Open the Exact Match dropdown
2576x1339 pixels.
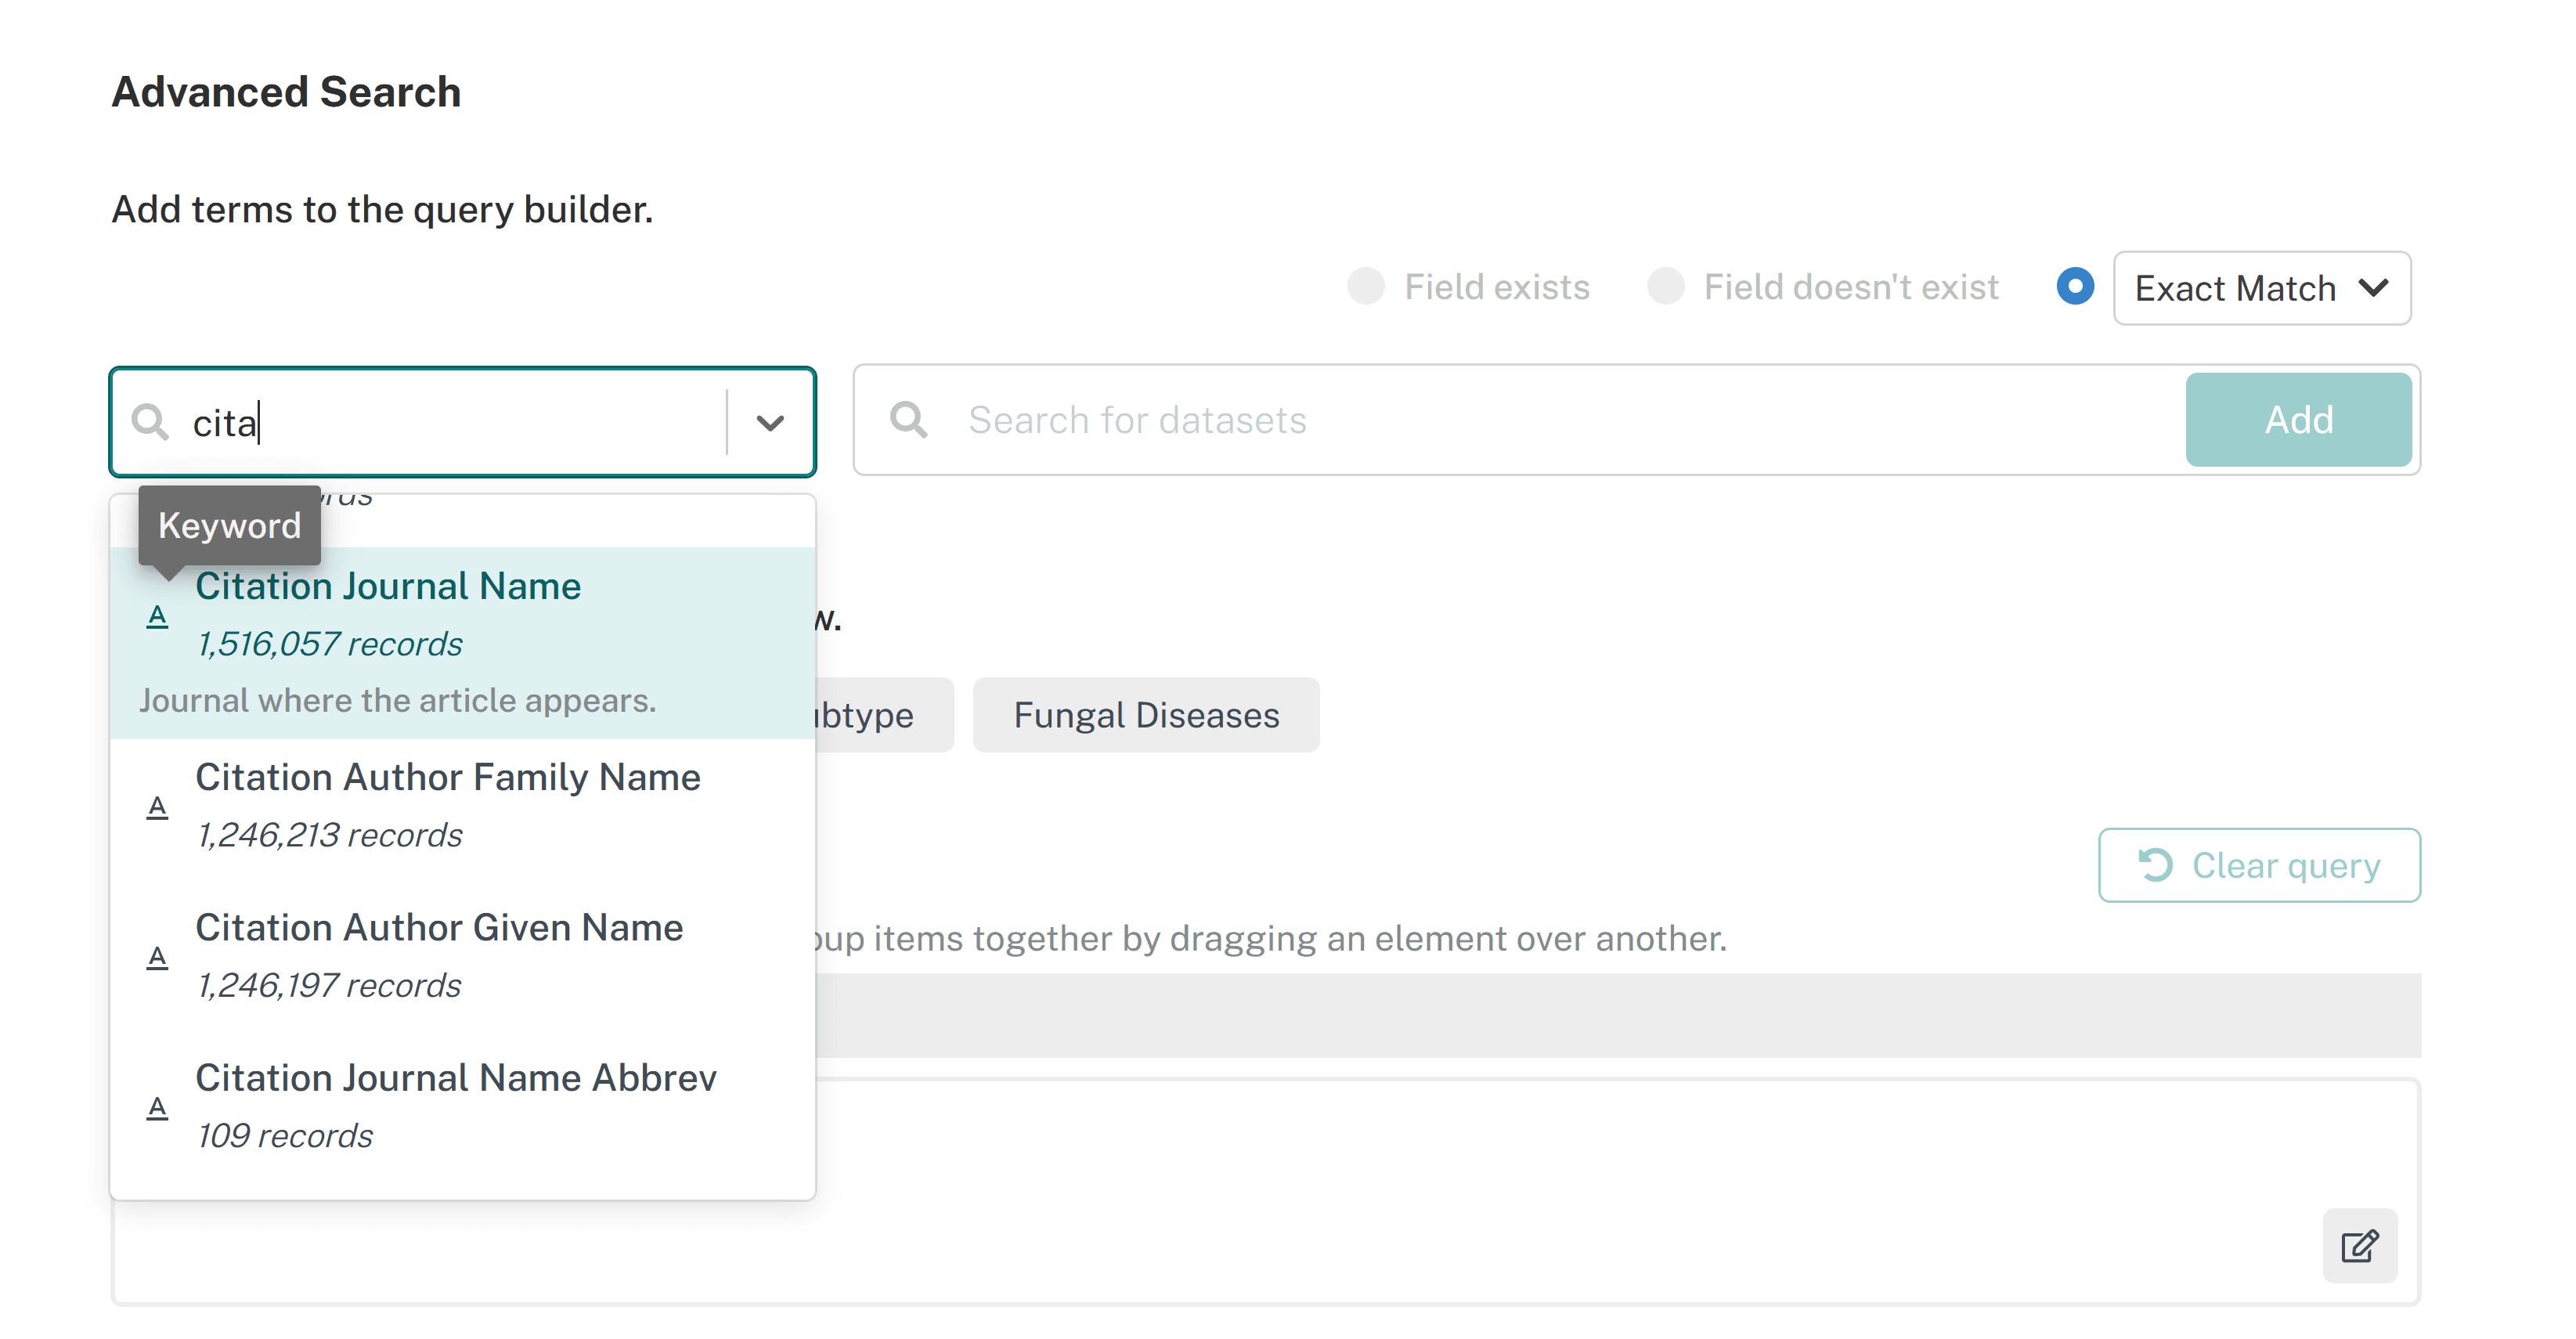tap(2262, 288)
